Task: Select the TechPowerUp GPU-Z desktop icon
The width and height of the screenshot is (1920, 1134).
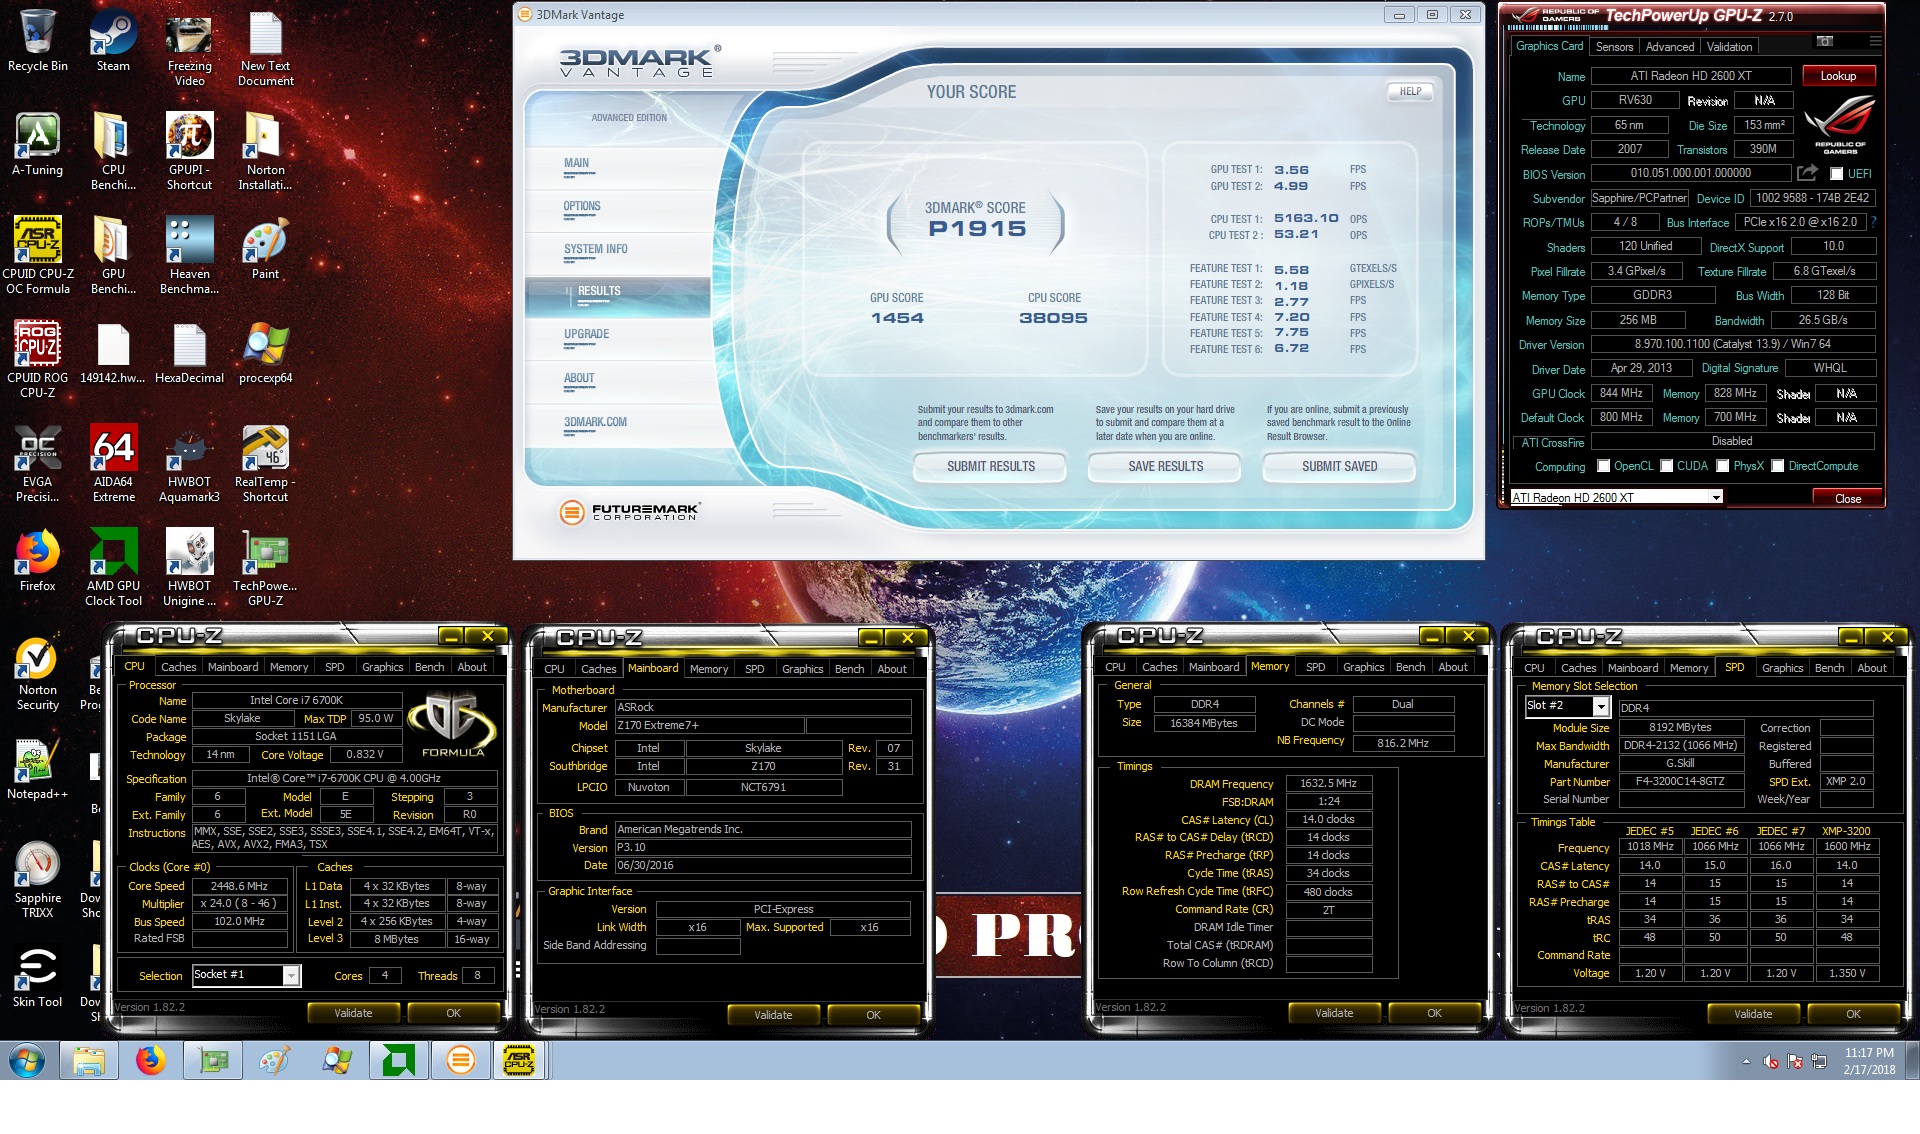Action: 265,567
